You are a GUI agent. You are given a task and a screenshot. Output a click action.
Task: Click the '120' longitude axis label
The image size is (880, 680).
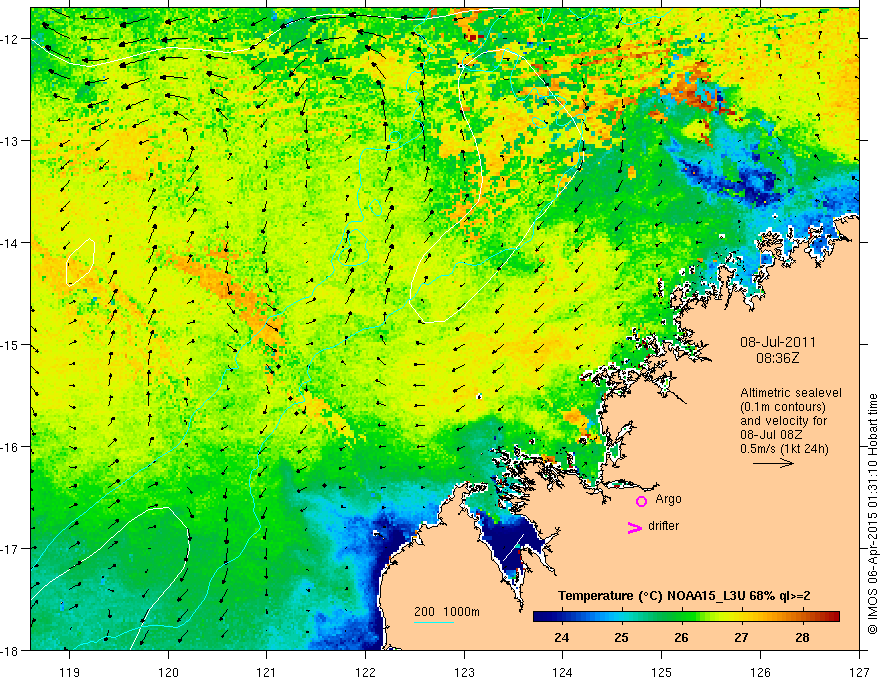pos(168,672)
